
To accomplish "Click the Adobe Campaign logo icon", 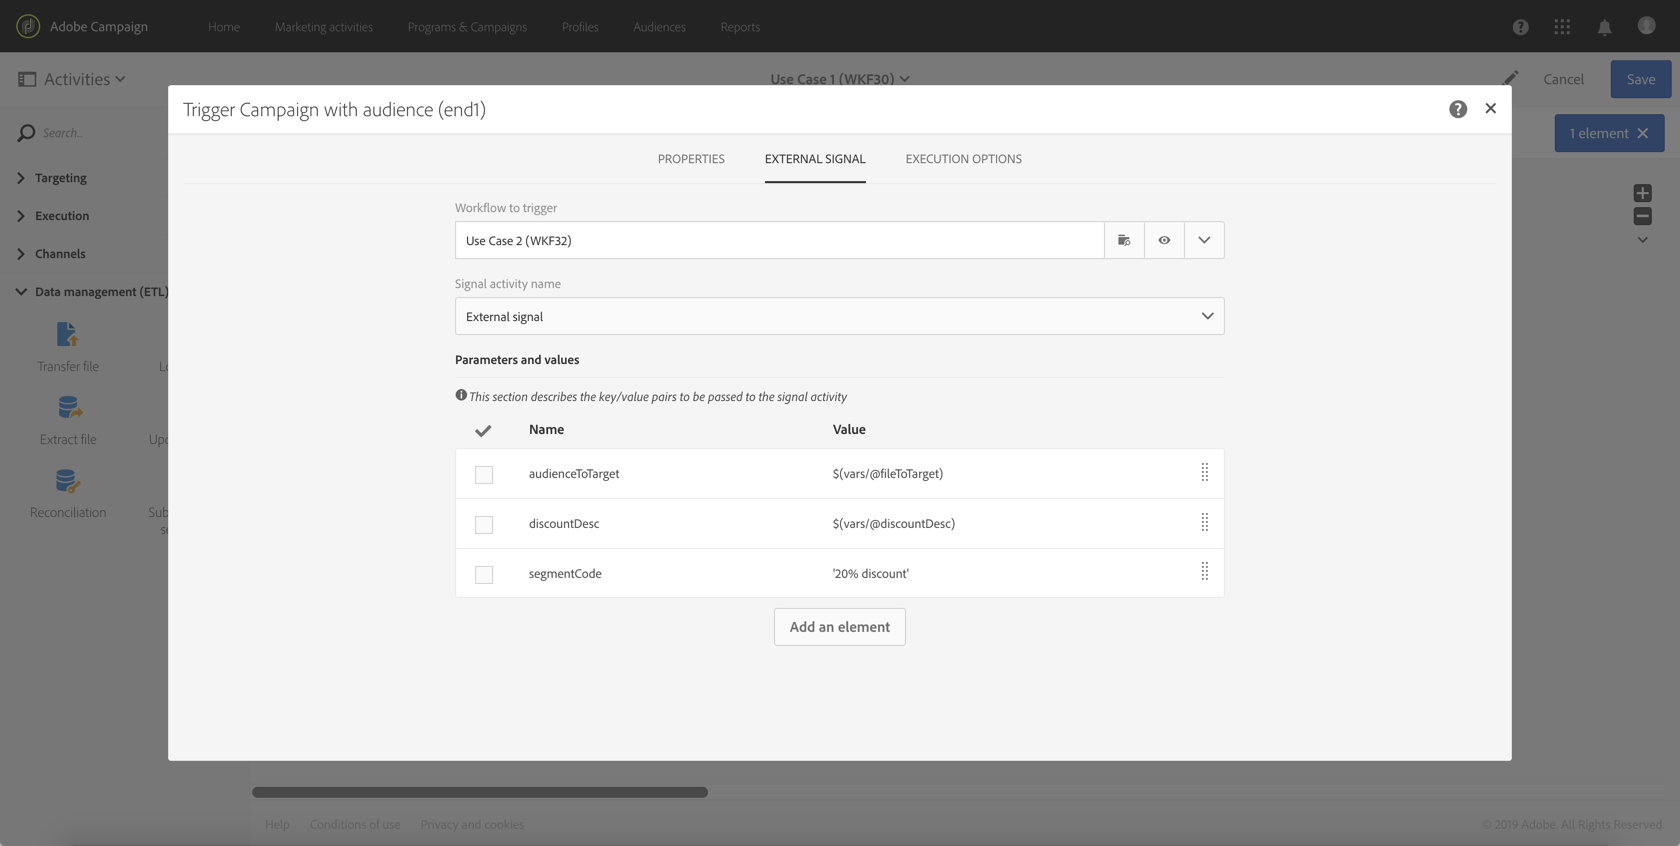I will pos(28,26).
